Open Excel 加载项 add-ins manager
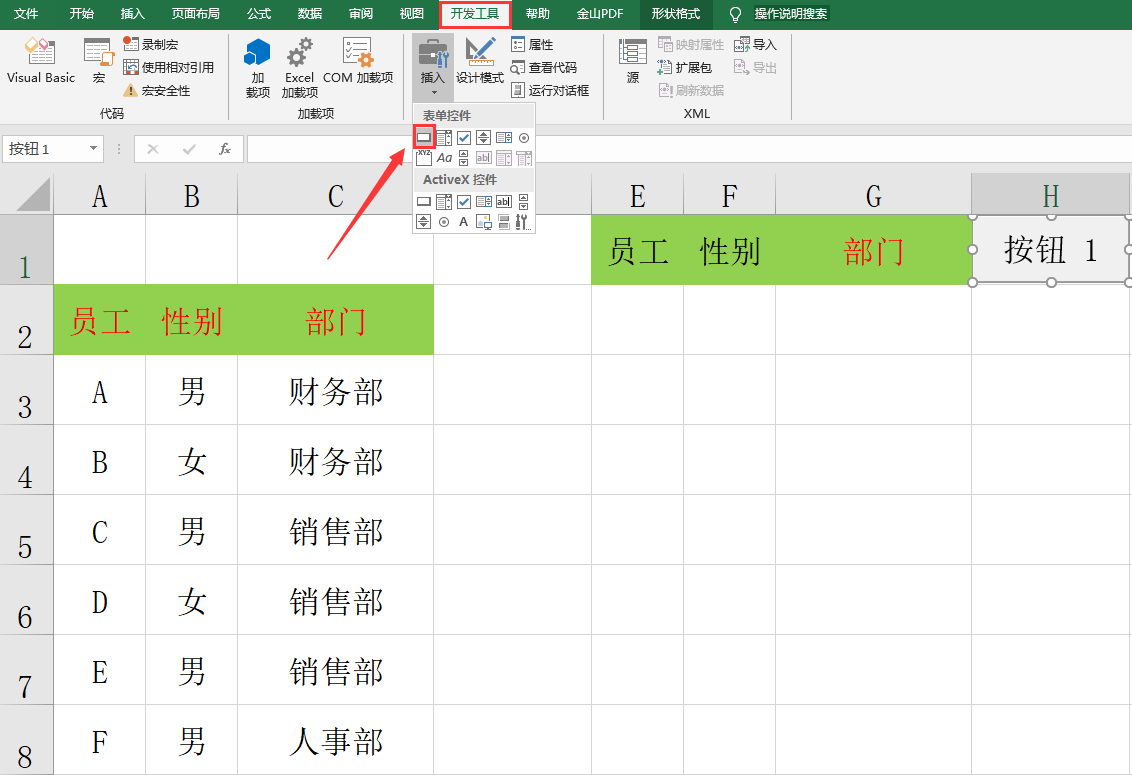The image size is (1132, 775). pos(300,68)
